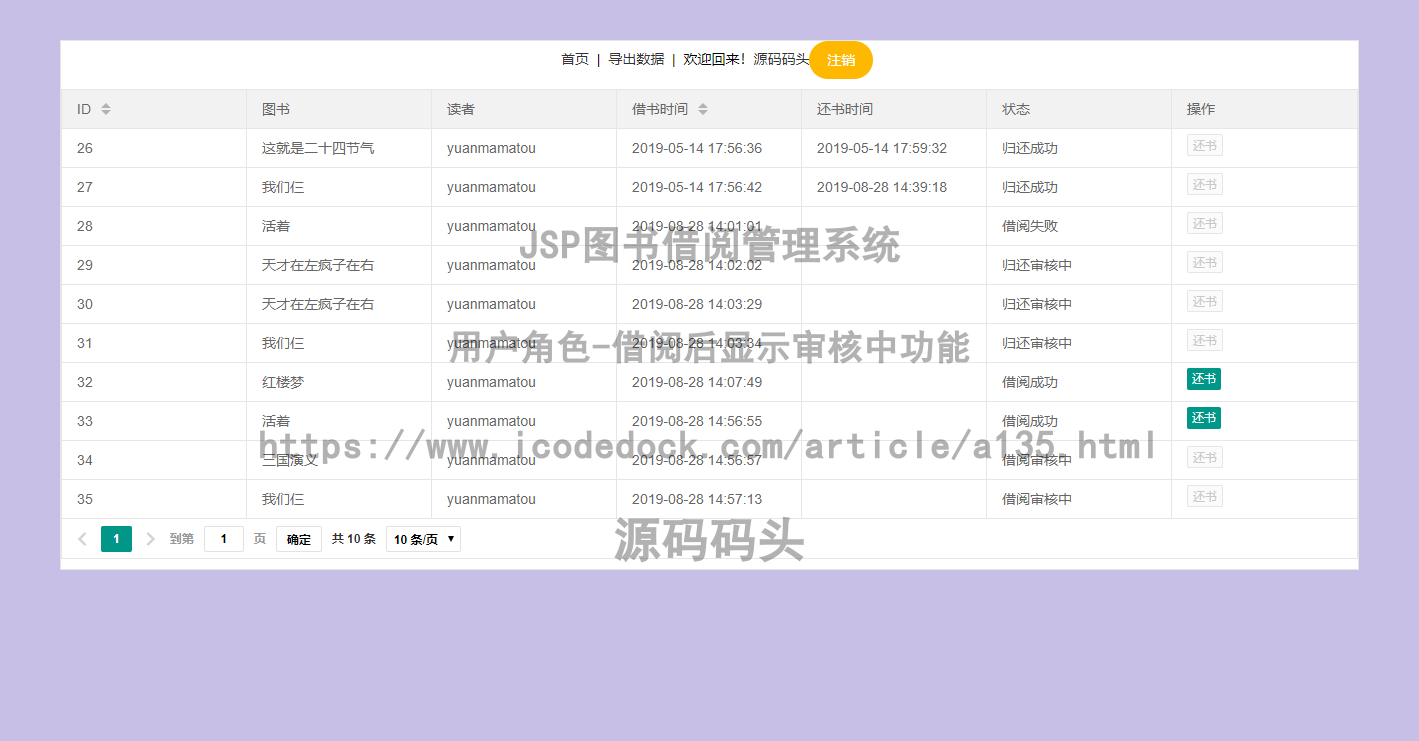
Task: Open the 10条/页 page size dropdown
Action: tap(422, 538)
